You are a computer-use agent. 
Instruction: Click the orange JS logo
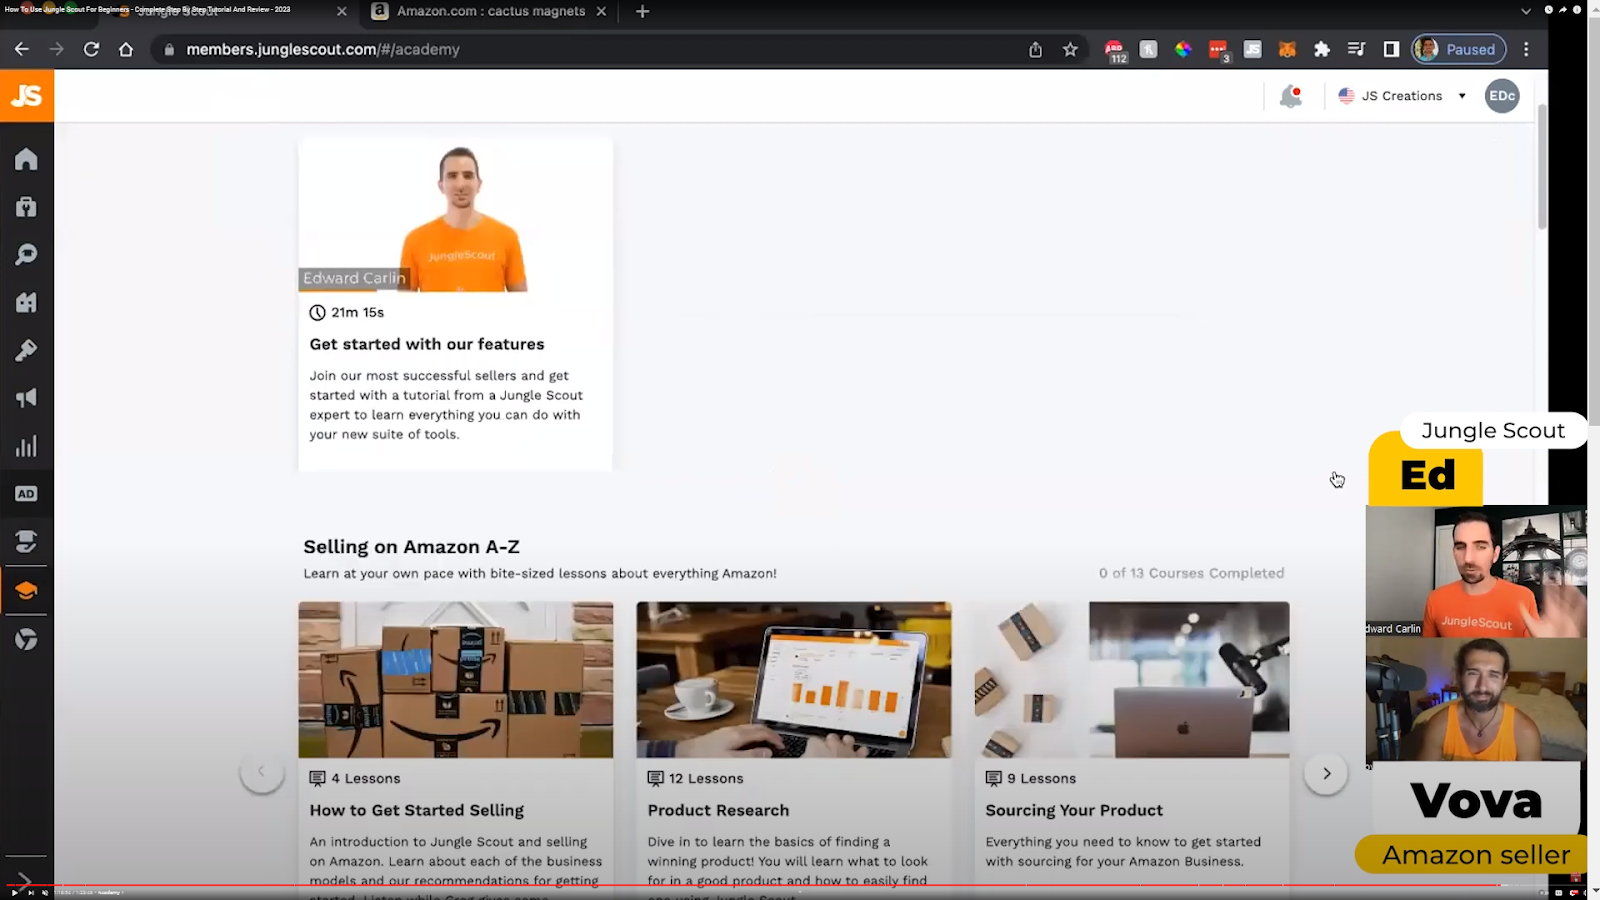pos(27,96)
